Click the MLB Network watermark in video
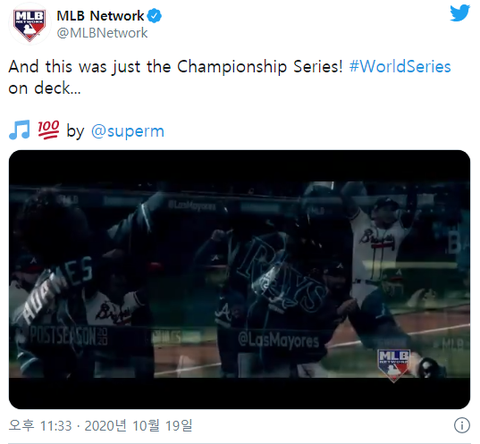The width and height of the screenshot is (480, 444). tap(393, 365)
